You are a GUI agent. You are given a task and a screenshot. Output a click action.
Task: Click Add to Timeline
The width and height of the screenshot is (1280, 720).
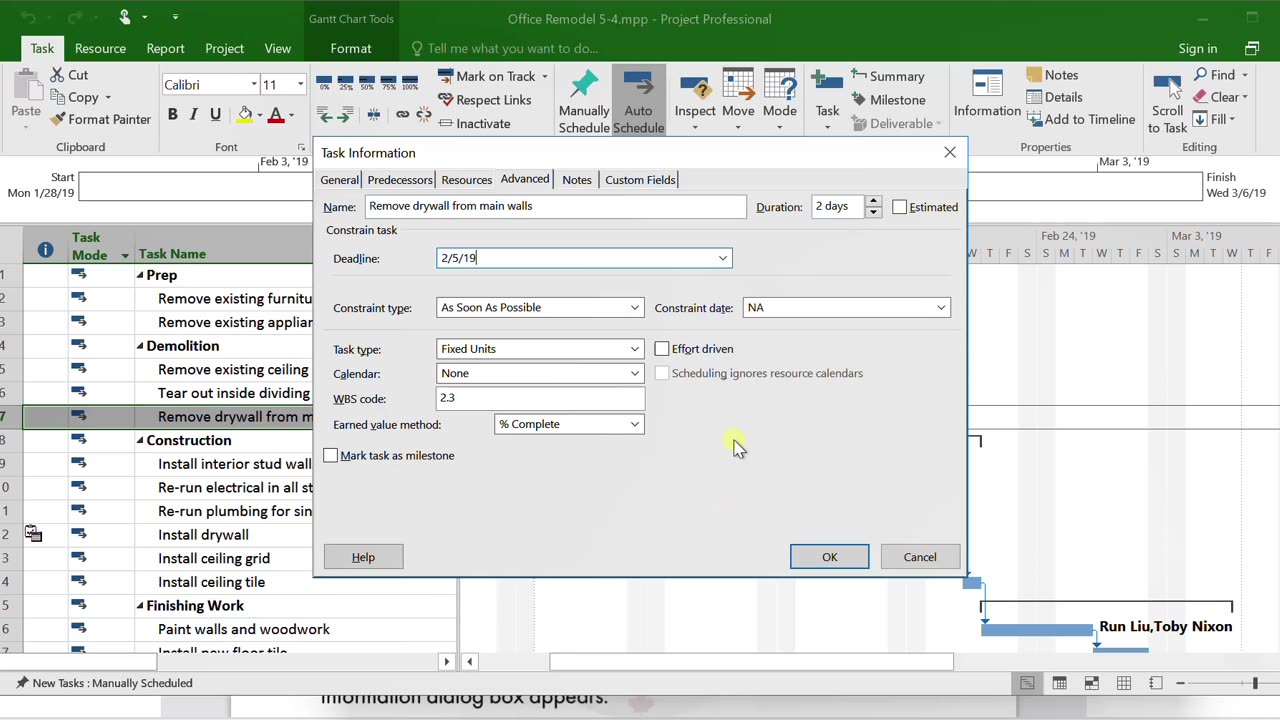[x=1081, y=119]
